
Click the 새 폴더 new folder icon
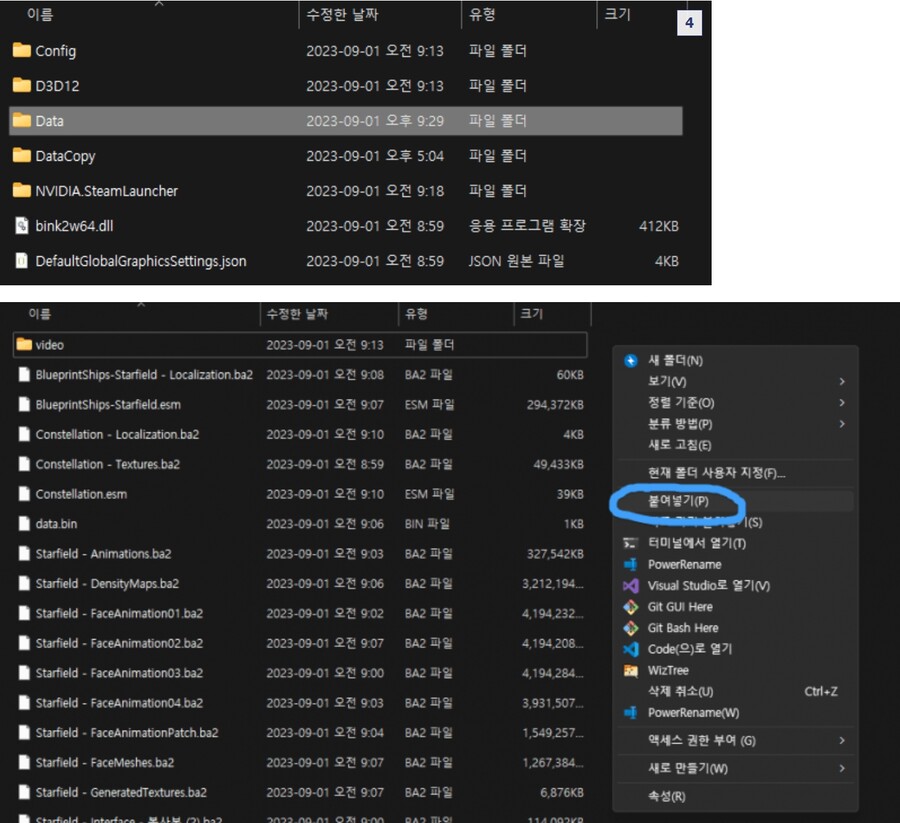coord(630,360)
